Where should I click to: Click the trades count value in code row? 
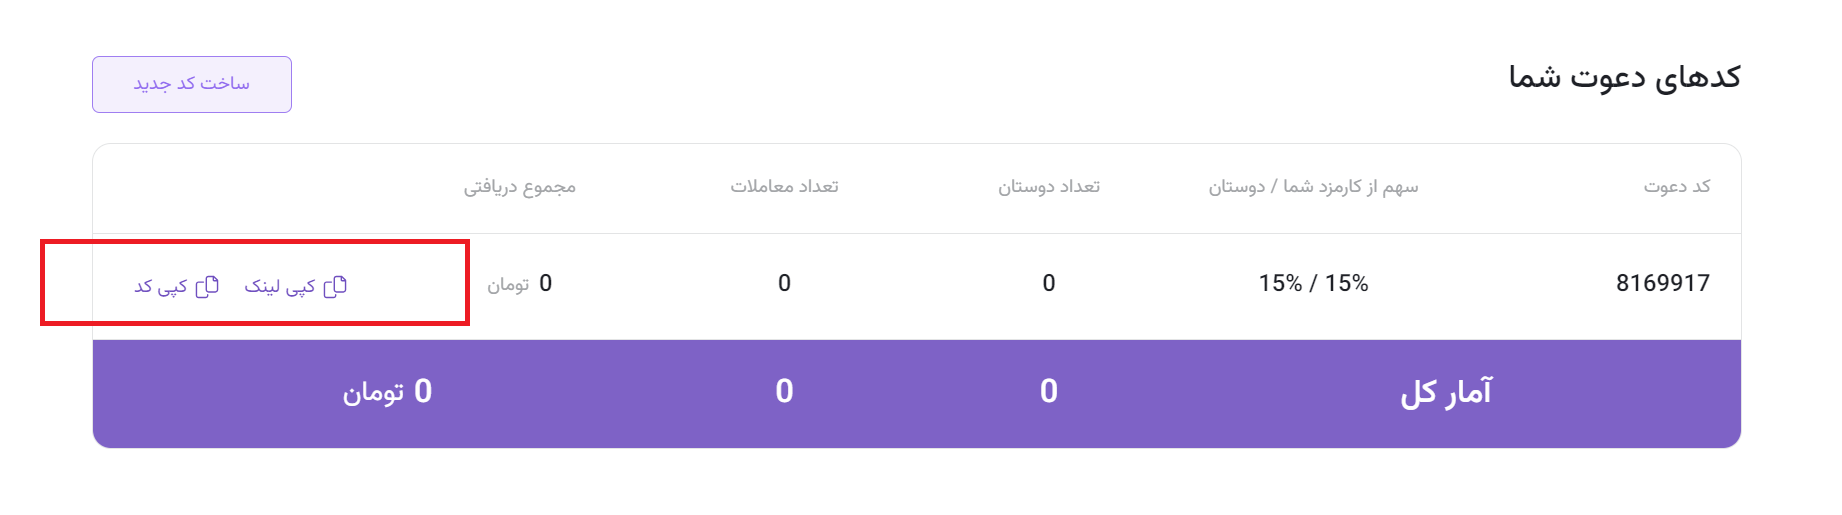pos(784,283)
